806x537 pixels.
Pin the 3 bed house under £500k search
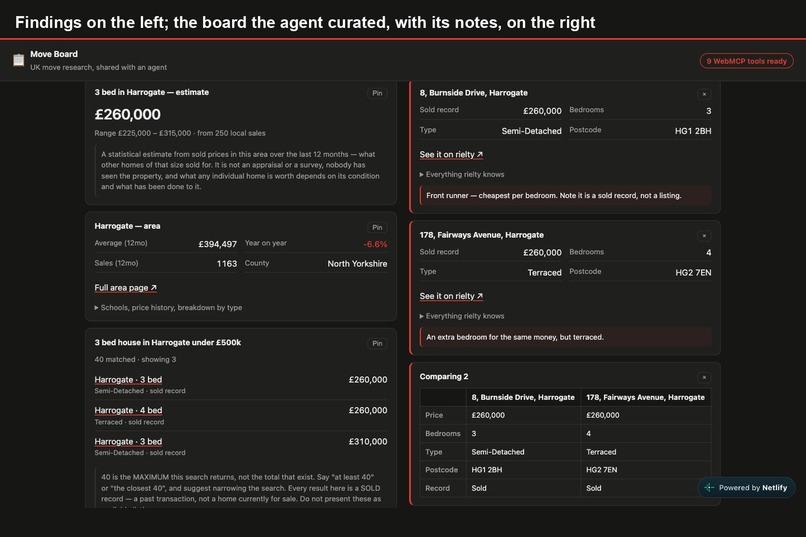pyautogui.click(x=377, y=343)
